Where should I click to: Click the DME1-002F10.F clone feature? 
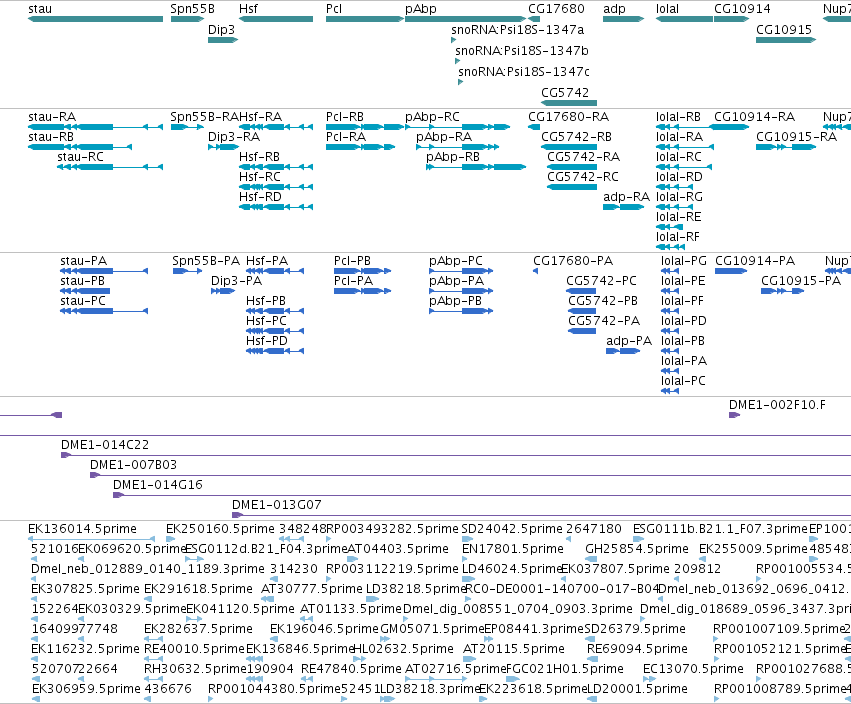(734, 415)
